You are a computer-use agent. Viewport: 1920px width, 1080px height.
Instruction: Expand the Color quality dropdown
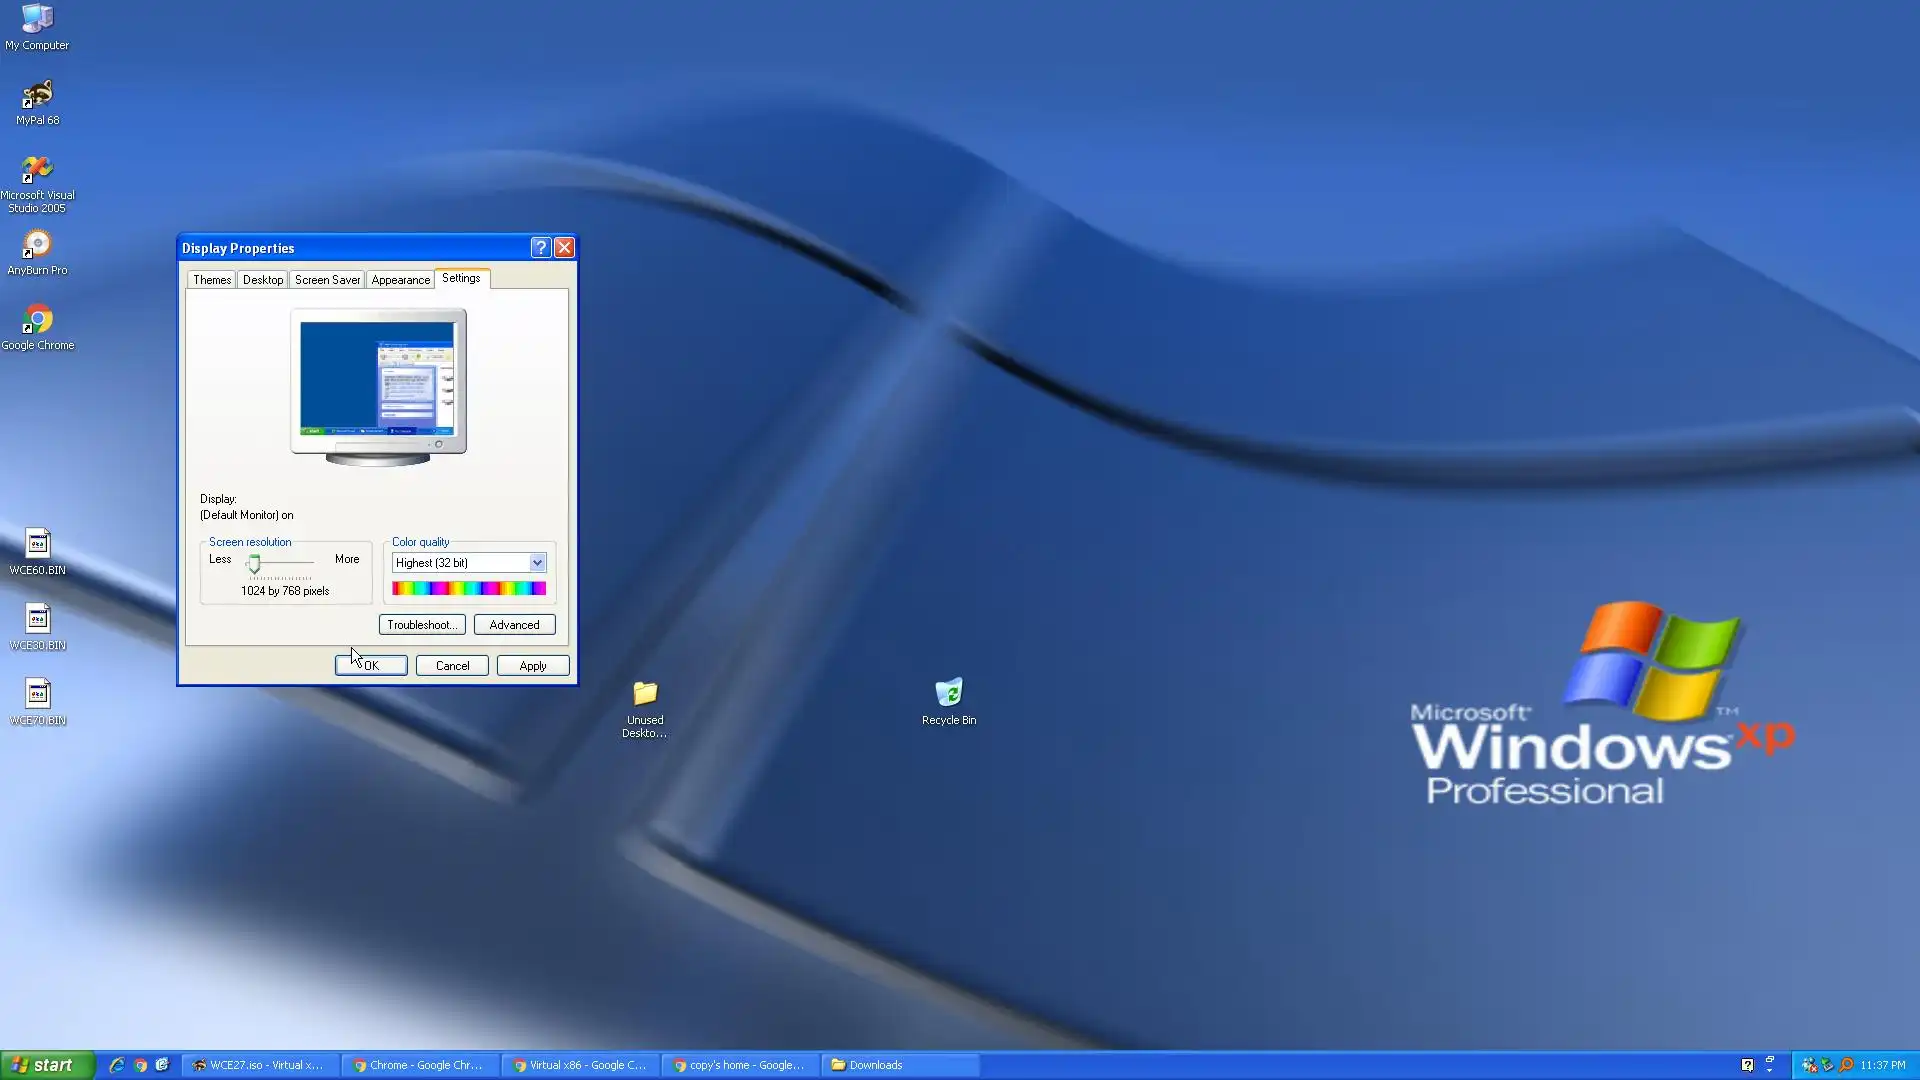[x=537, y=563]
